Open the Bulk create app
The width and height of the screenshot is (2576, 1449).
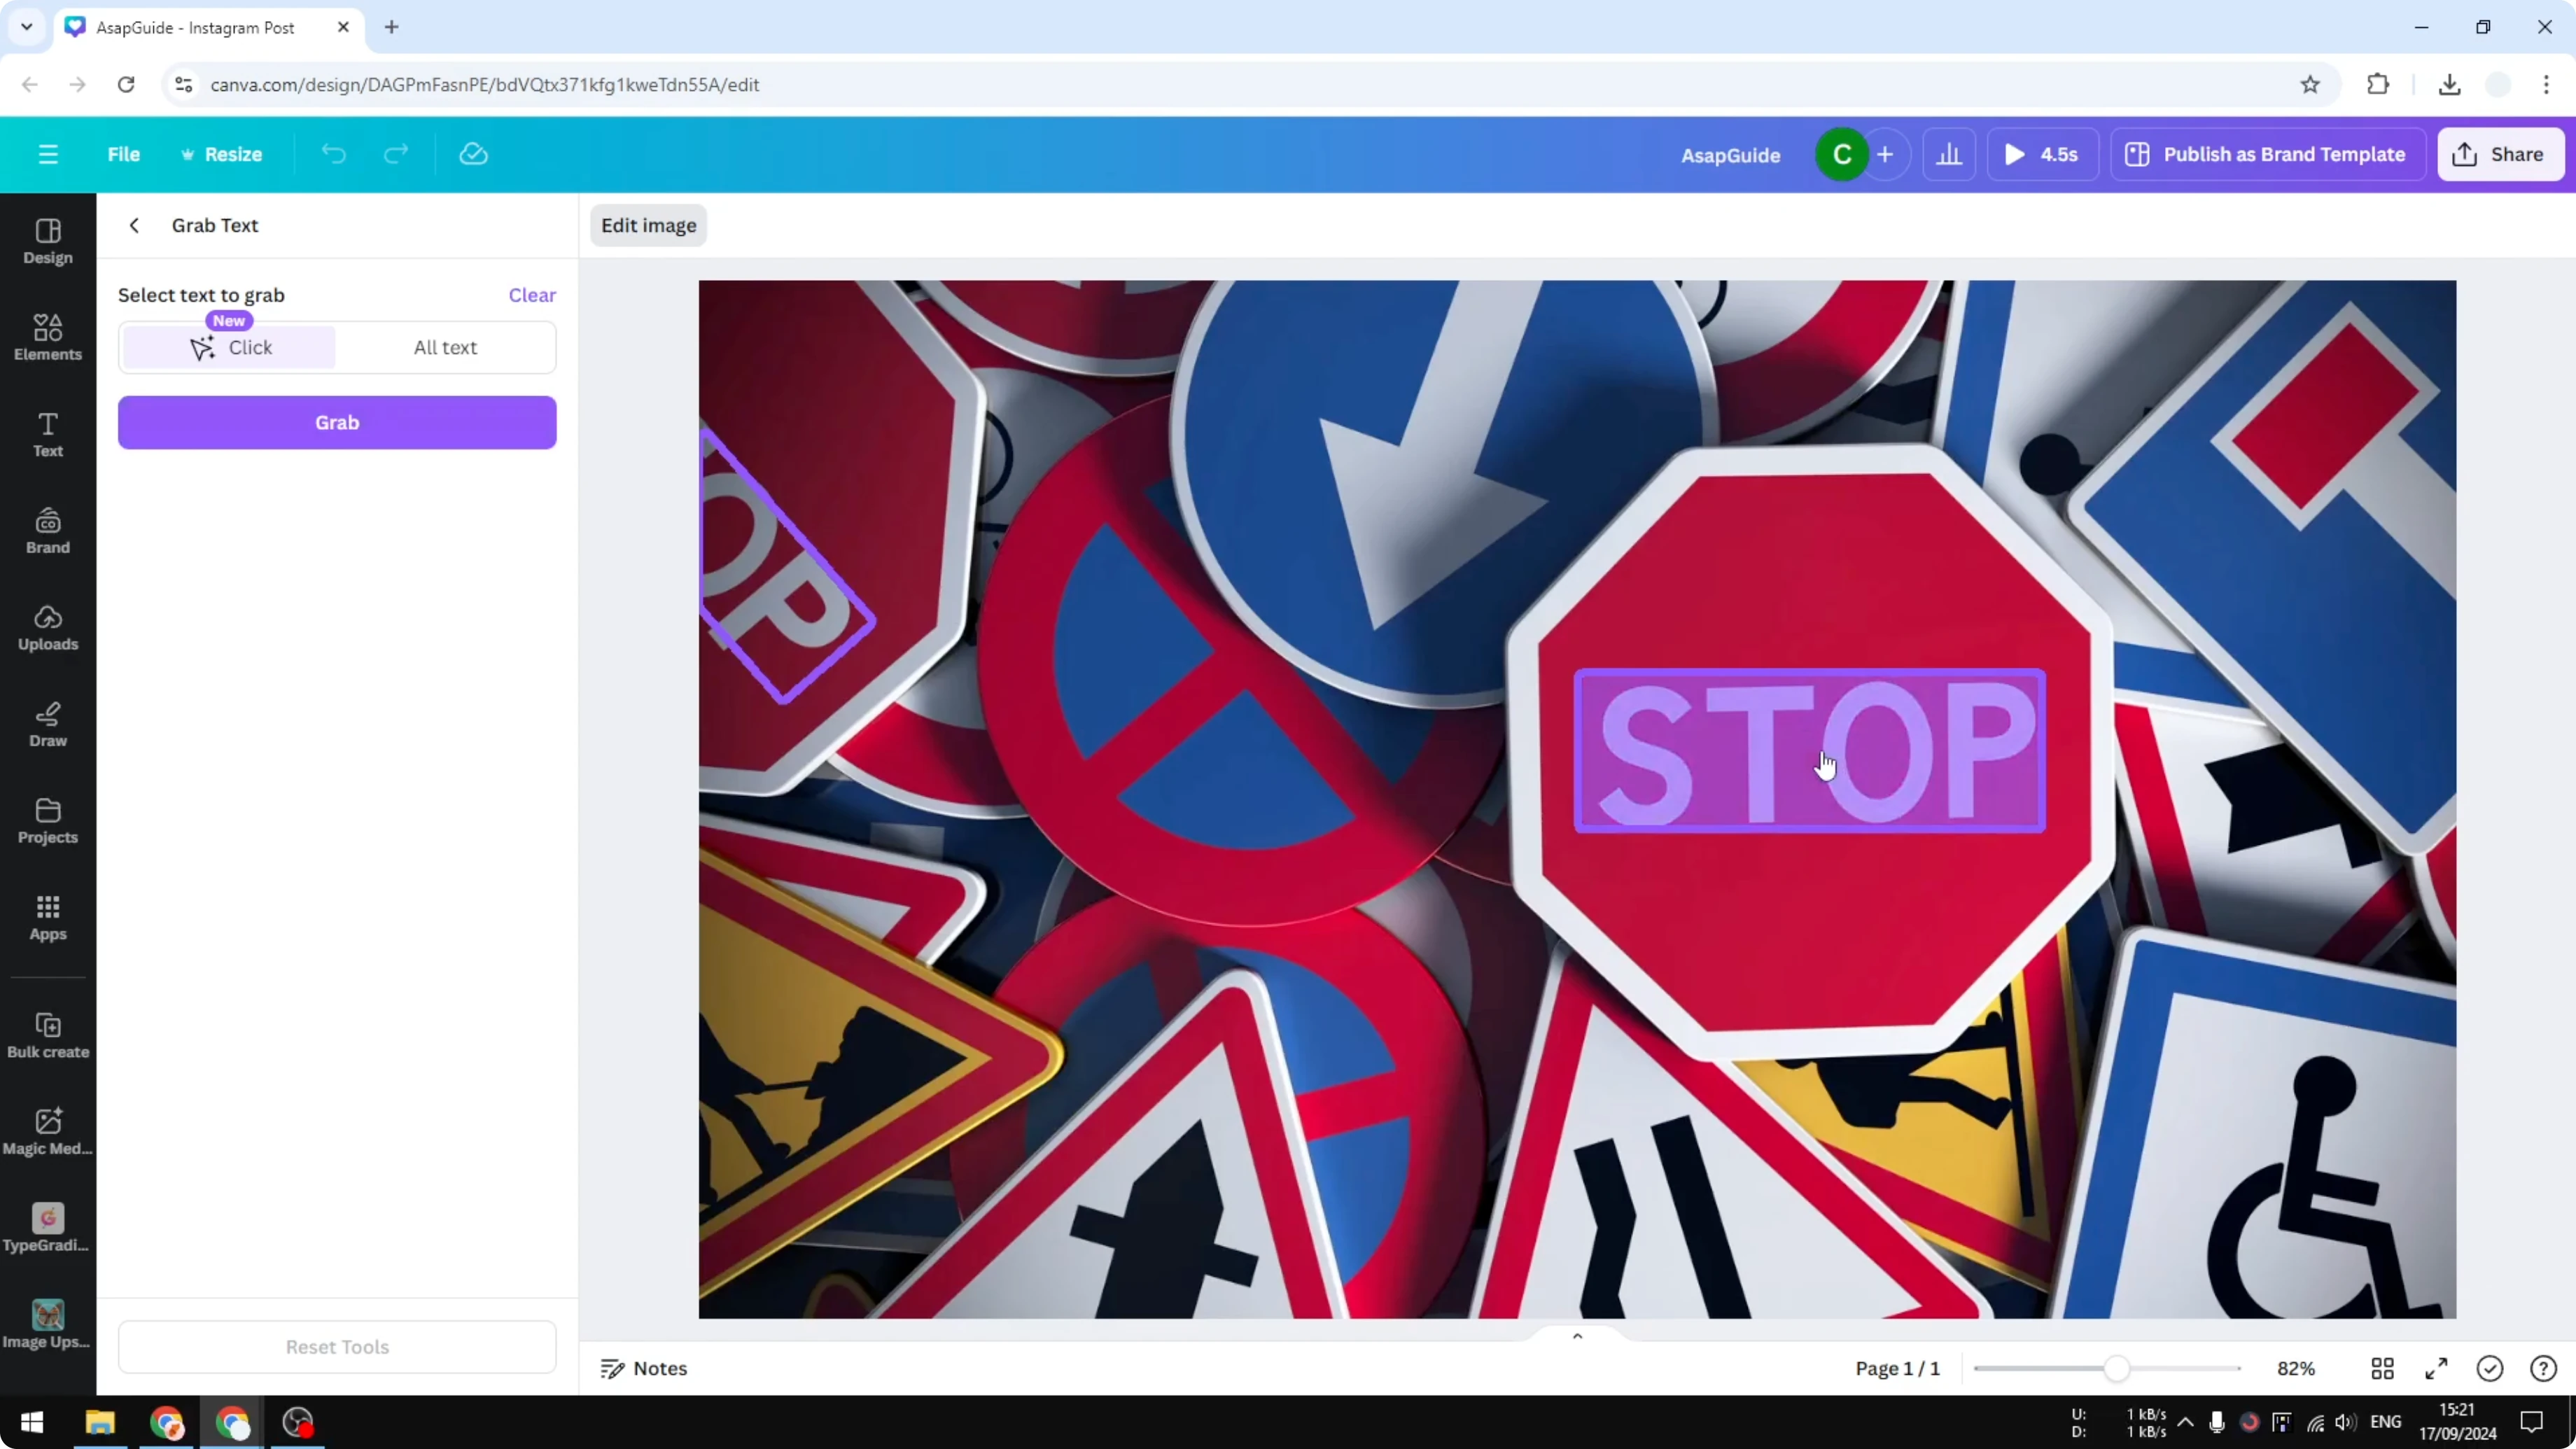(x=48, y=1036)
